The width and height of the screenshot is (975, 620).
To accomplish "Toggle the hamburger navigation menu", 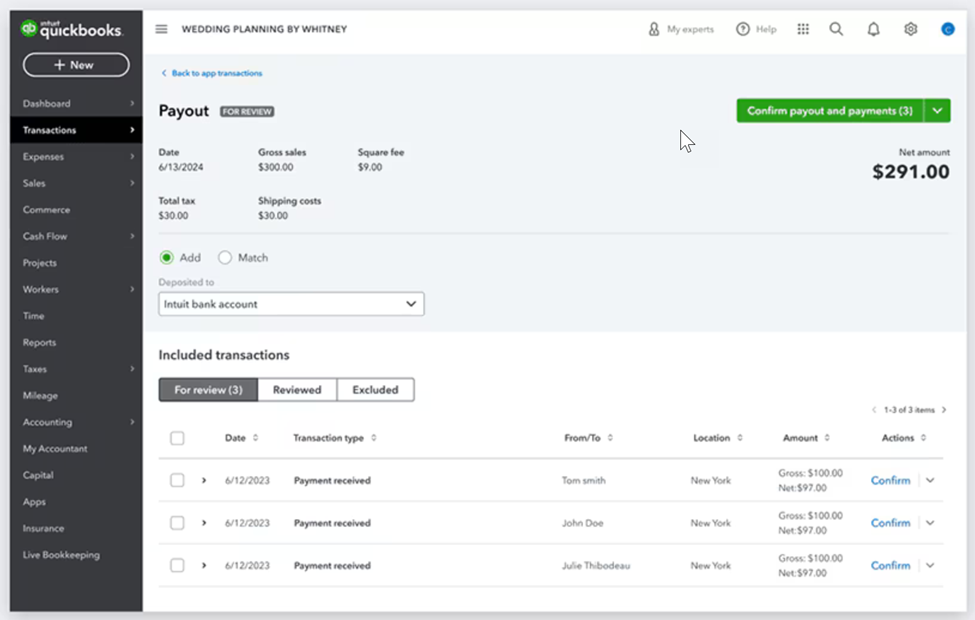I will tap(161, 29).
